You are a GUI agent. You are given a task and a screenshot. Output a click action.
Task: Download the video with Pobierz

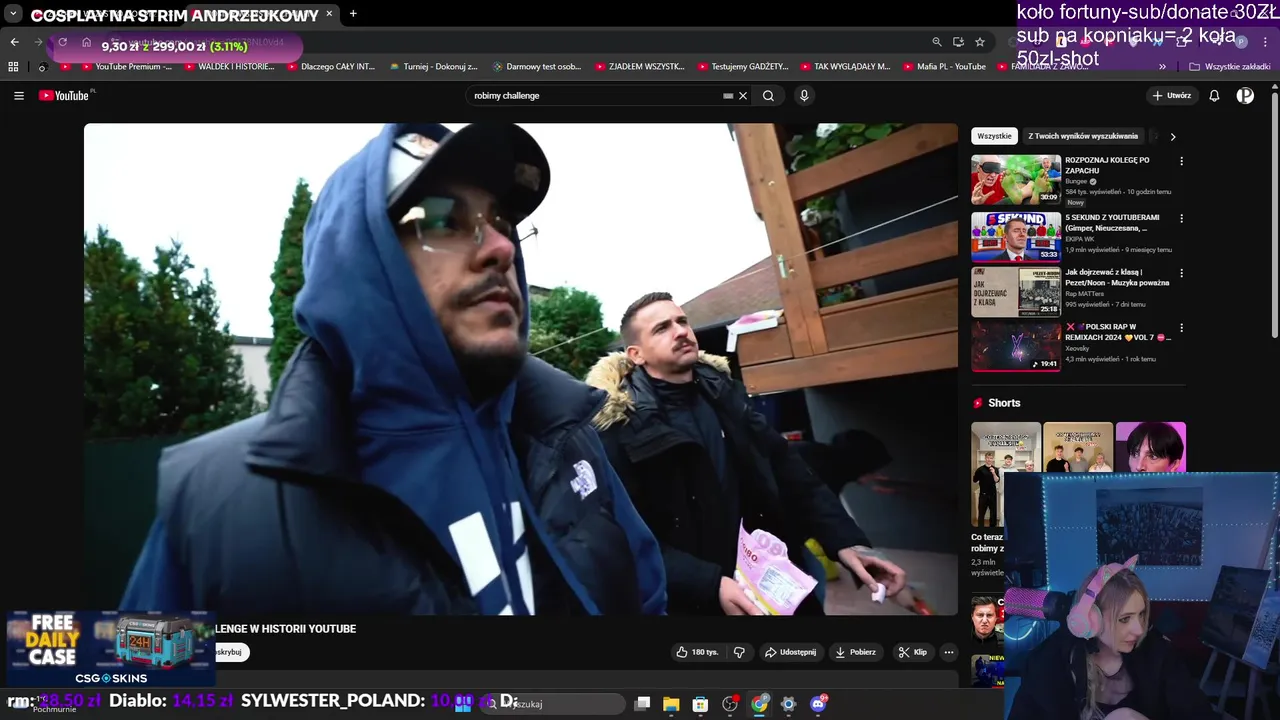click(856, 652)
